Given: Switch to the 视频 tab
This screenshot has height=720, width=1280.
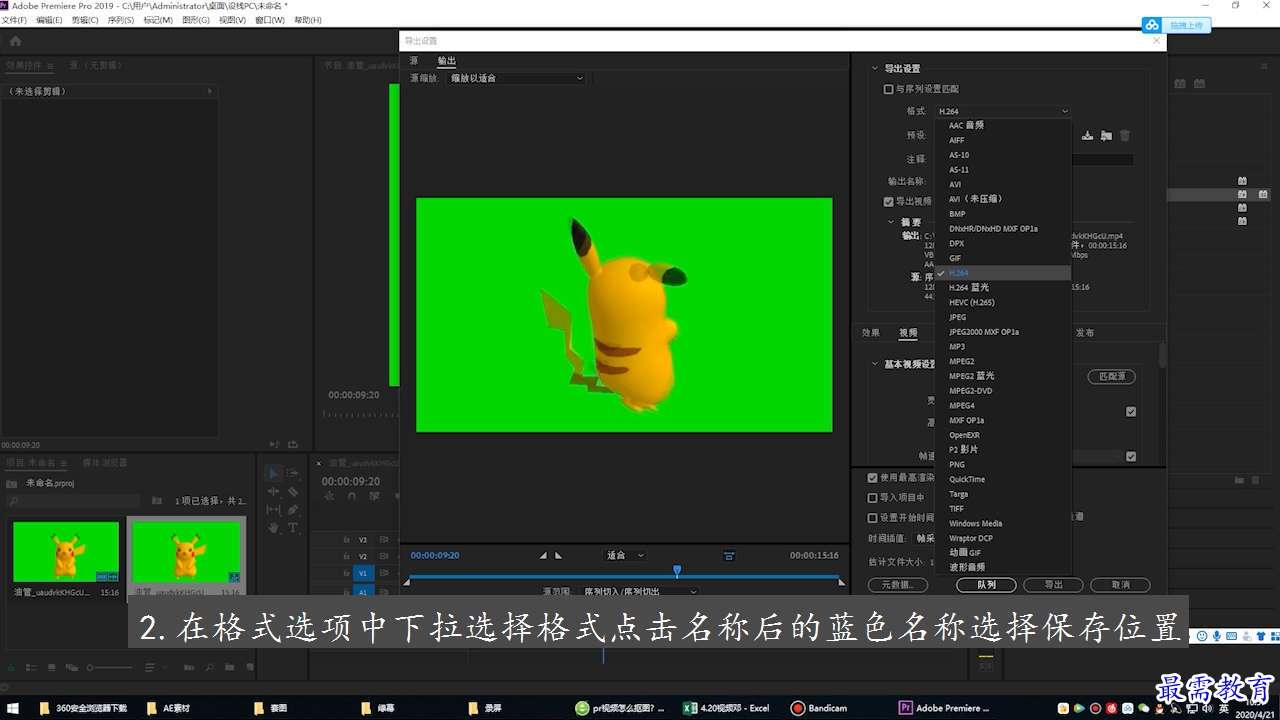Looking at the screenshot, I should [908, 333].
